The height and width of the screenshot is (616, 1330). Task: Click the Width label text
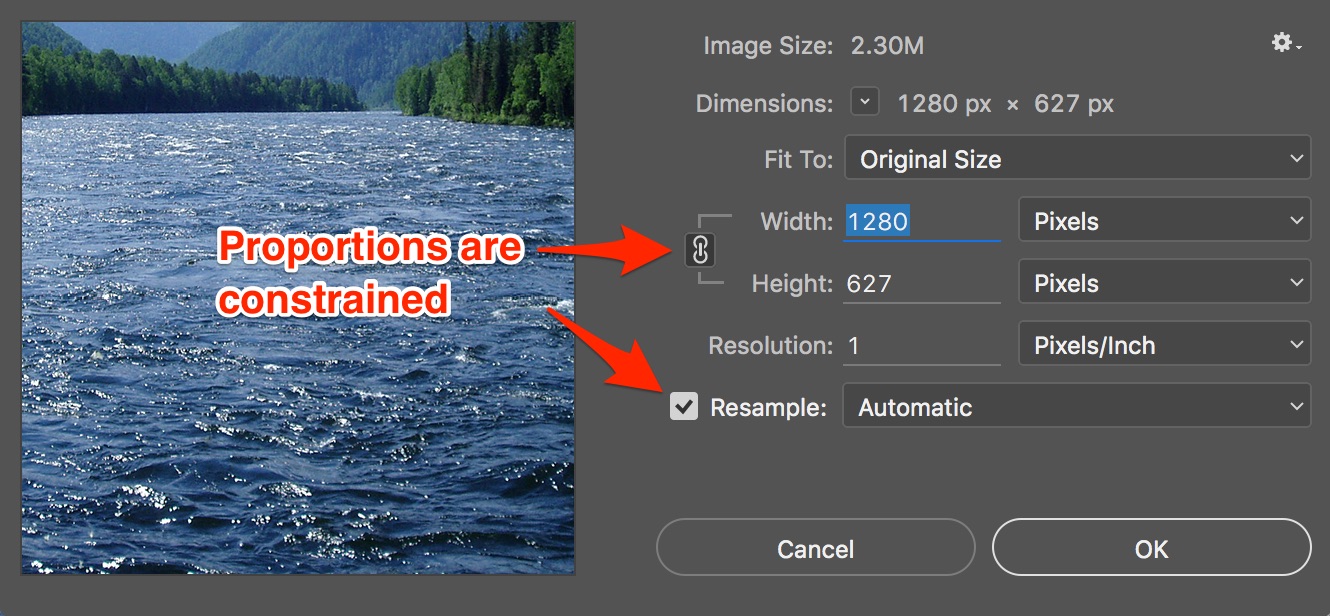pyautogui.click(x=796, y=222)
